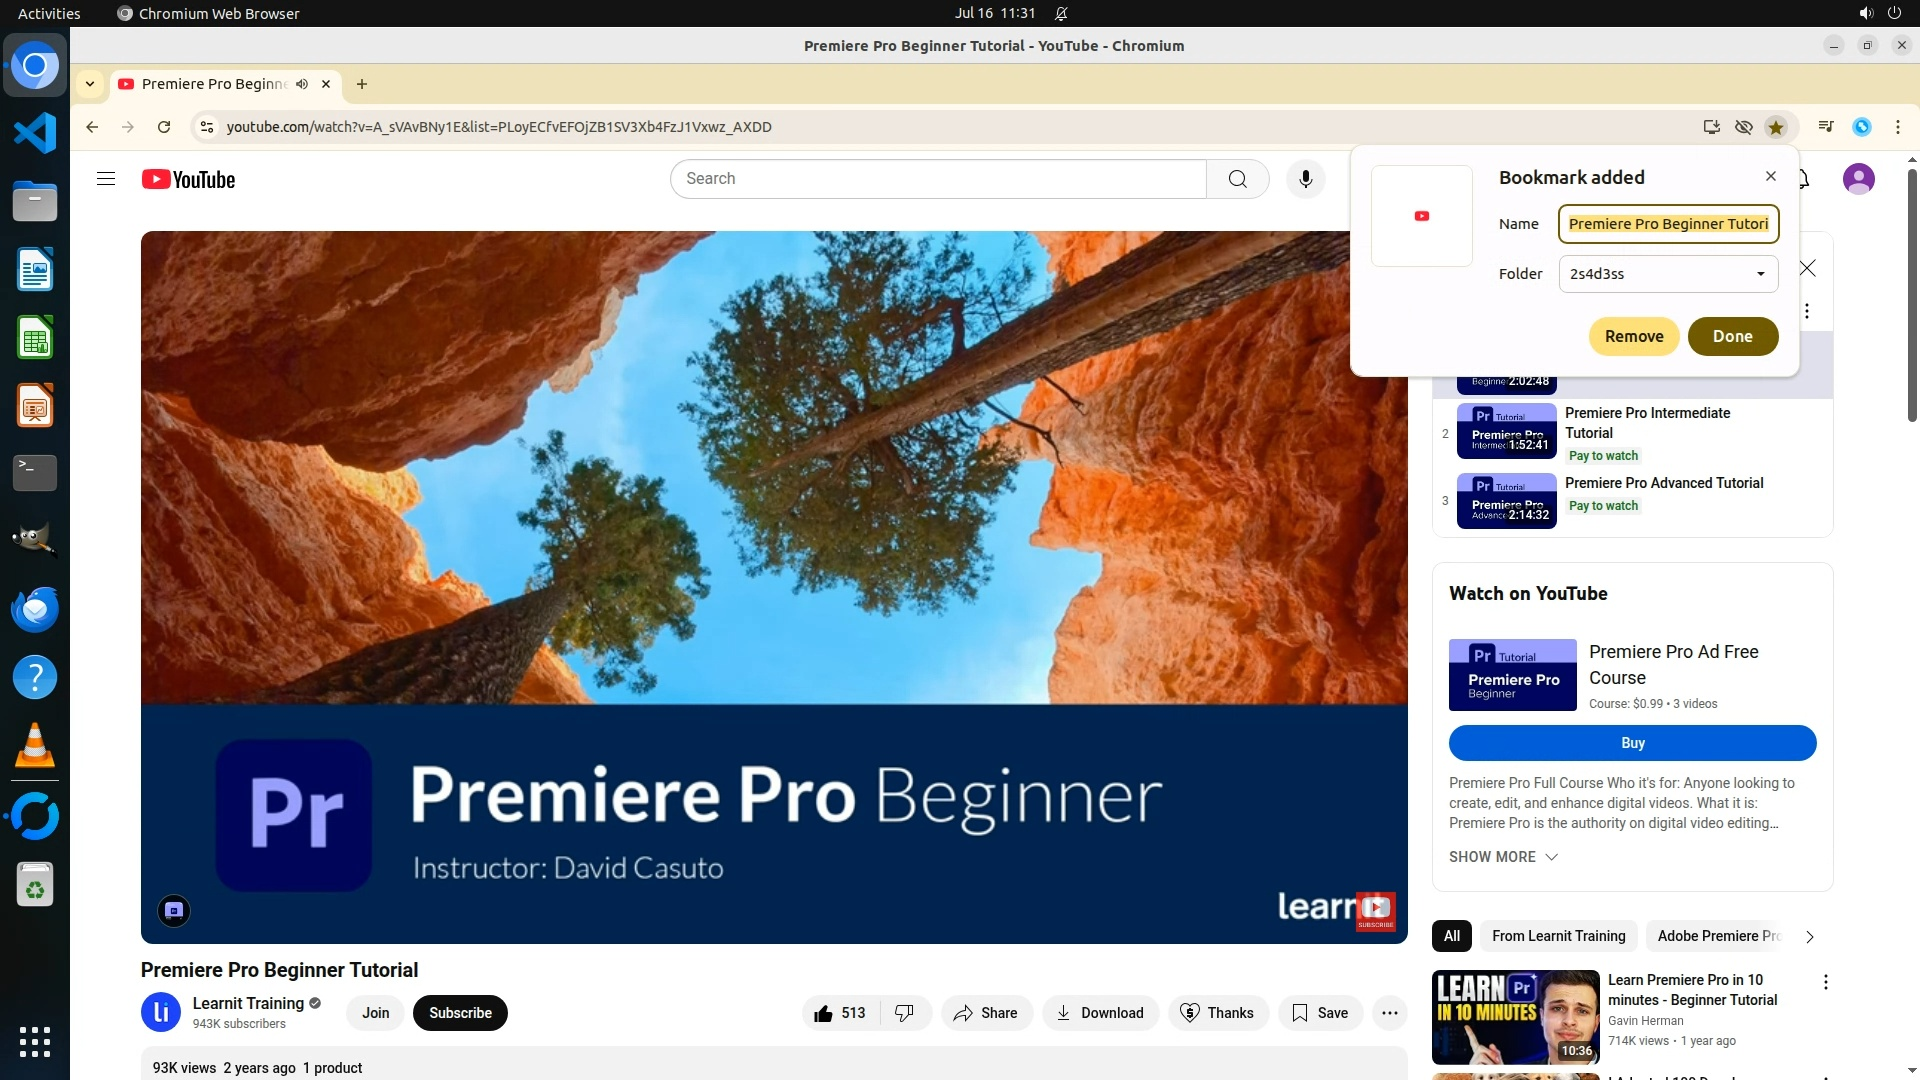This screenshot has height=1080, width=1920.
Task: Mute the tab via audio speaker icon
Action: (x=302, y=84)
